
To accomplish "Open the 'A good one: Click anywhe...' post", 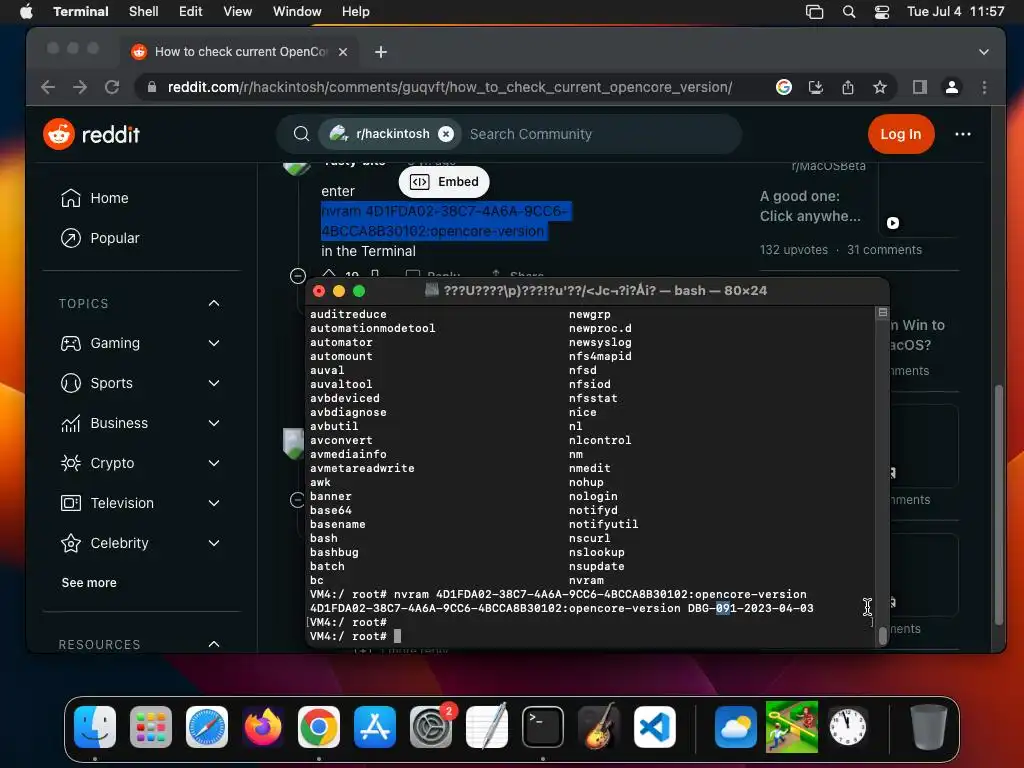I will point(810,206).
